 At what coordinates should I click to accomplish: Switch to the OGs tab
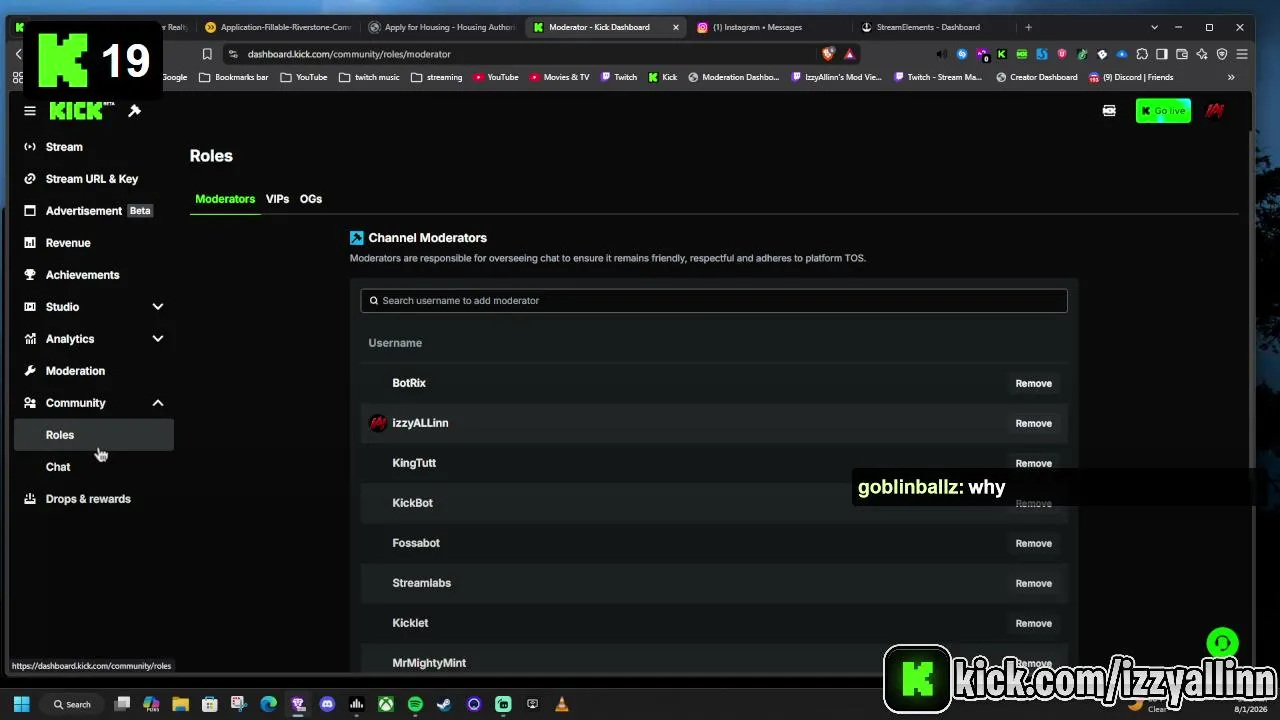(x=311, y=199)
